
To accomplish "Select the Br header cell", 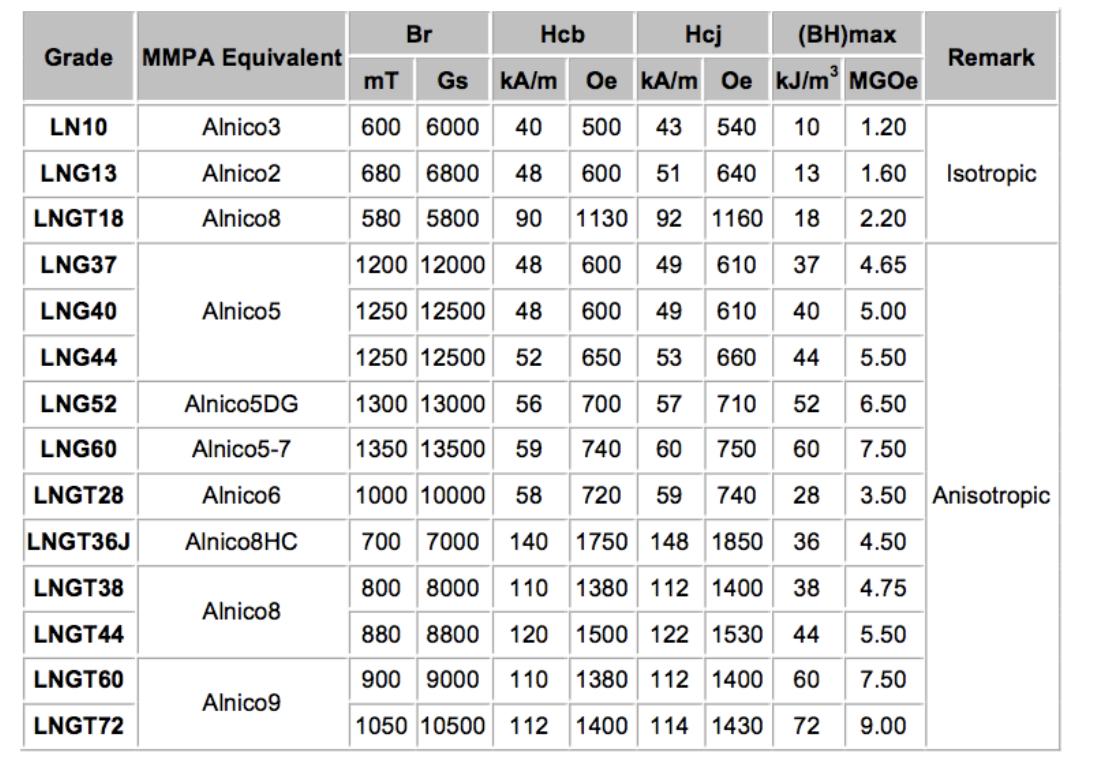I will click(x=419, y=35).
